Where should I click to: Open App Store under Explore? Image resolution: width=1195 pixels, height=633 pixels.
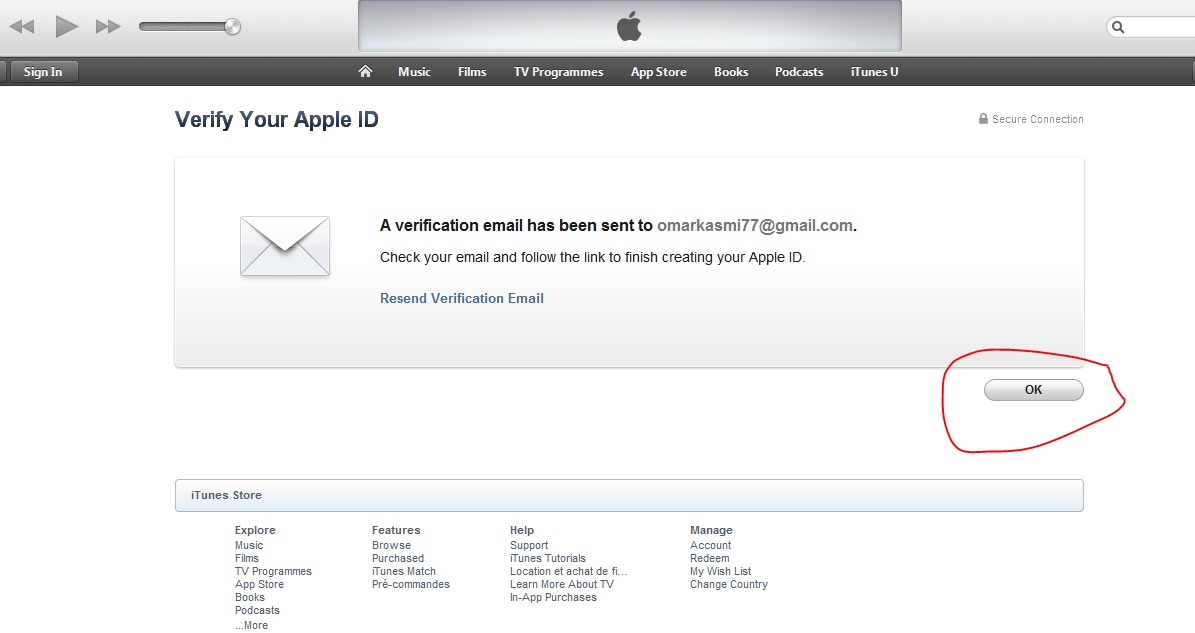[259, 584]
